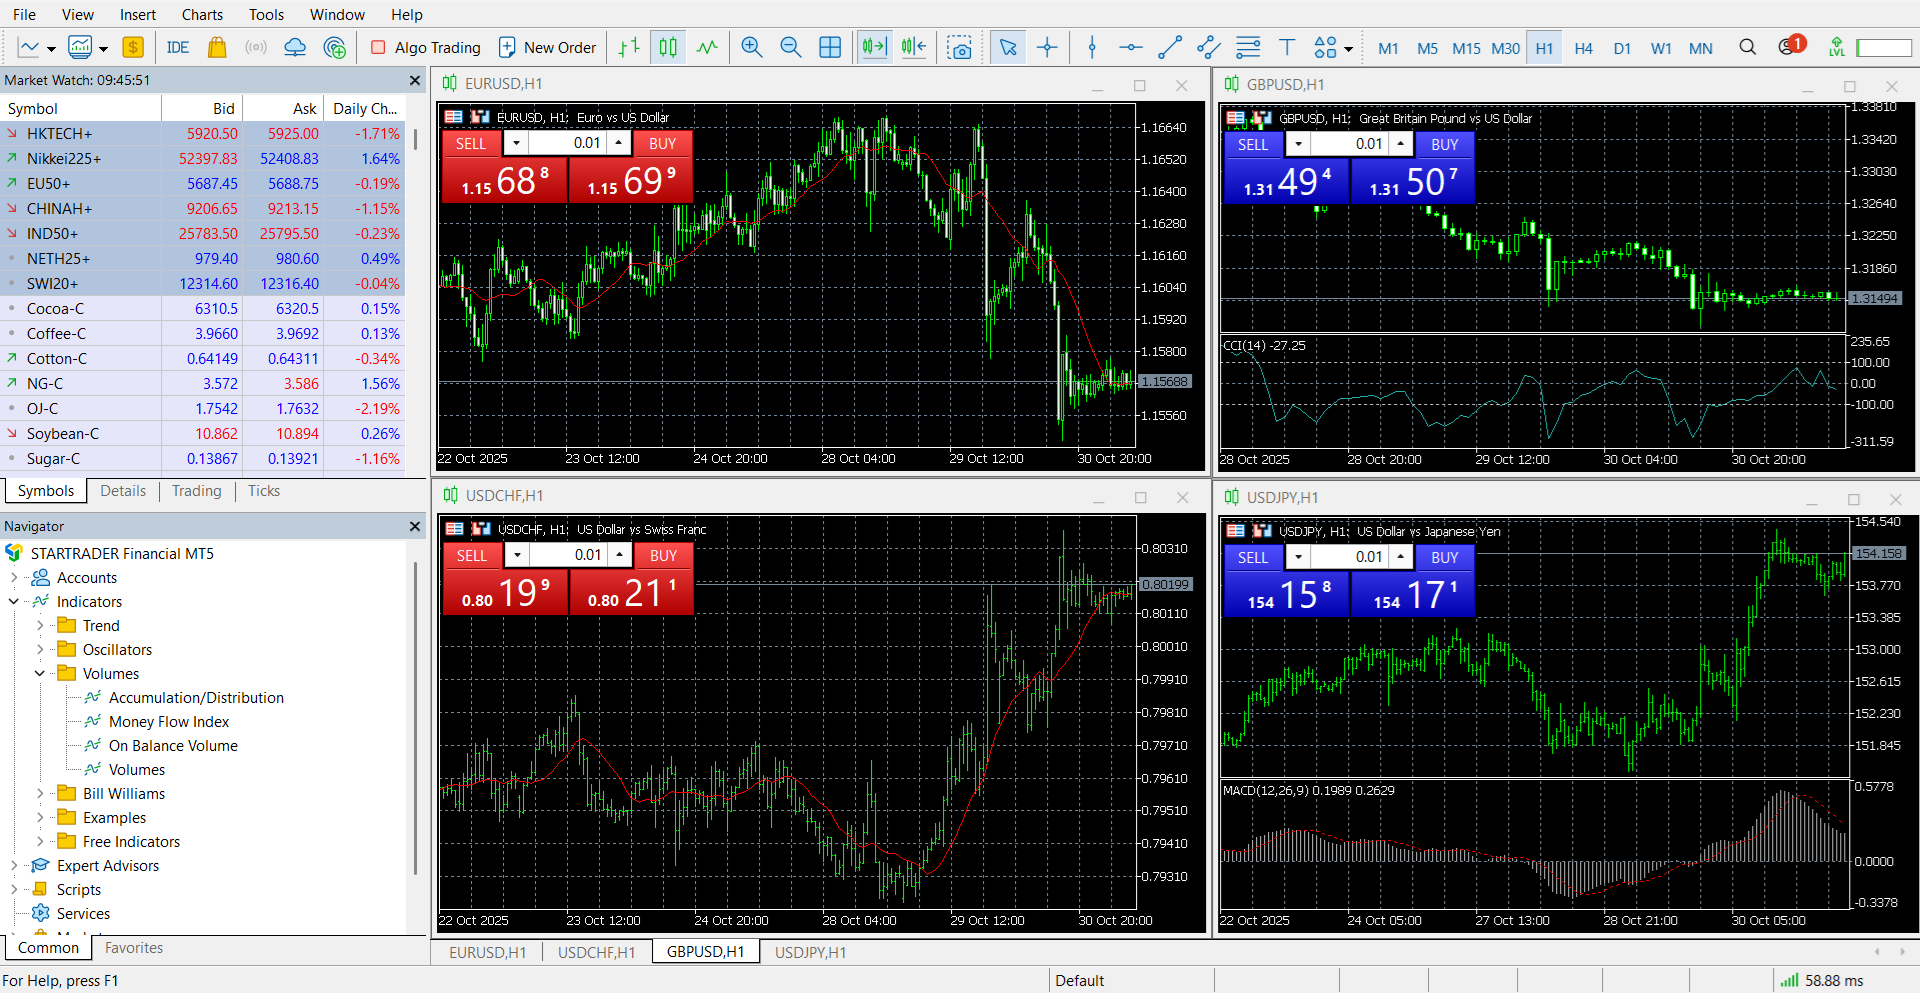Switch to the Favorites tab in Navigator

(134, 948)
